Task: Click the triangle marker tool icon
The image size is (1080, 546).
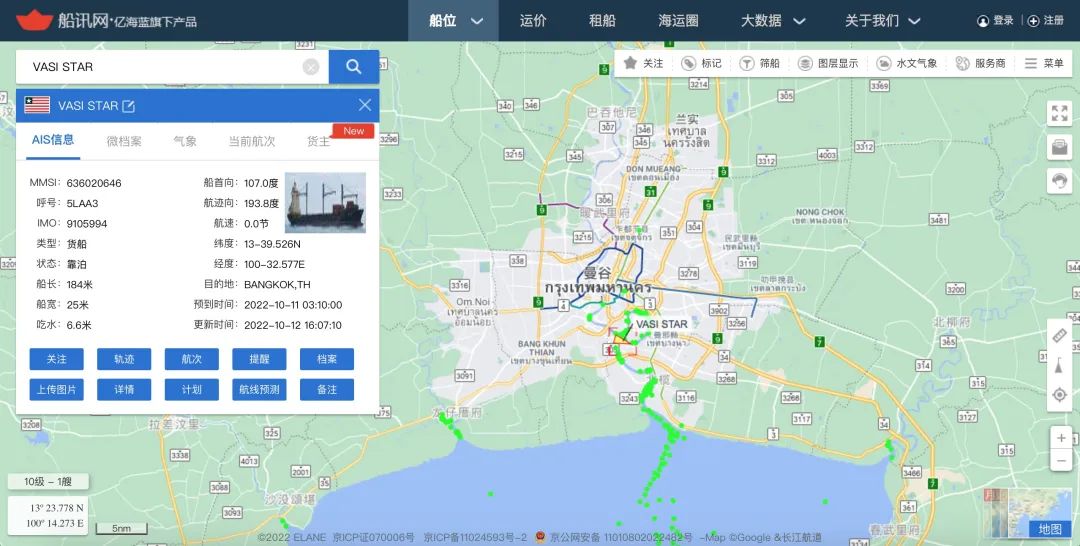Action: coord(1059,366)
